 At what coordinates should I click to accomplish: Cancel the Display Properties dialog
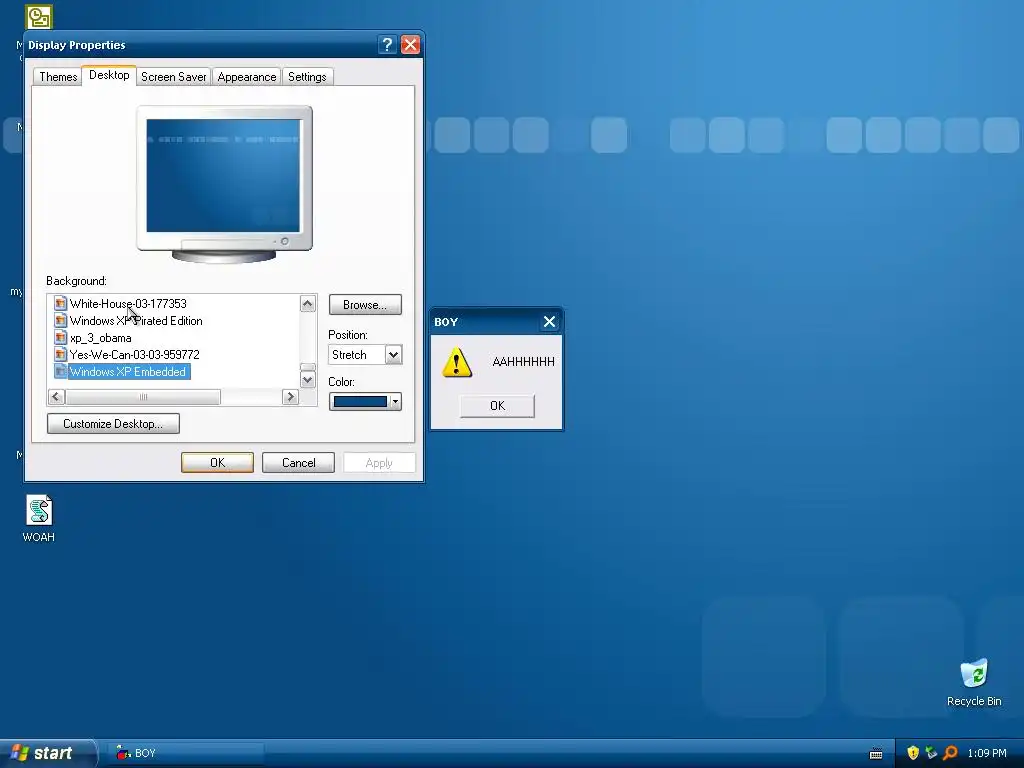tap(298, 462)
